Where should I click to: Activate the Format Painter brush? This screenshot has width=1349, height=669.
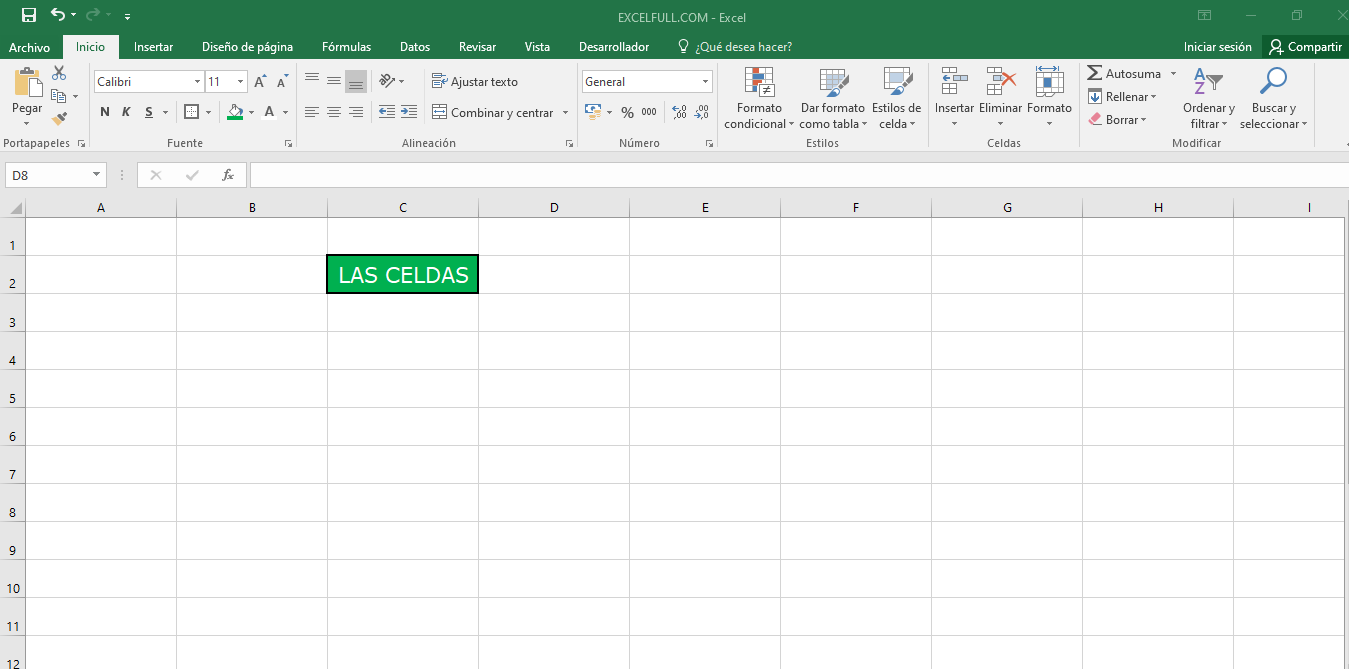click(x=59, y=118)
